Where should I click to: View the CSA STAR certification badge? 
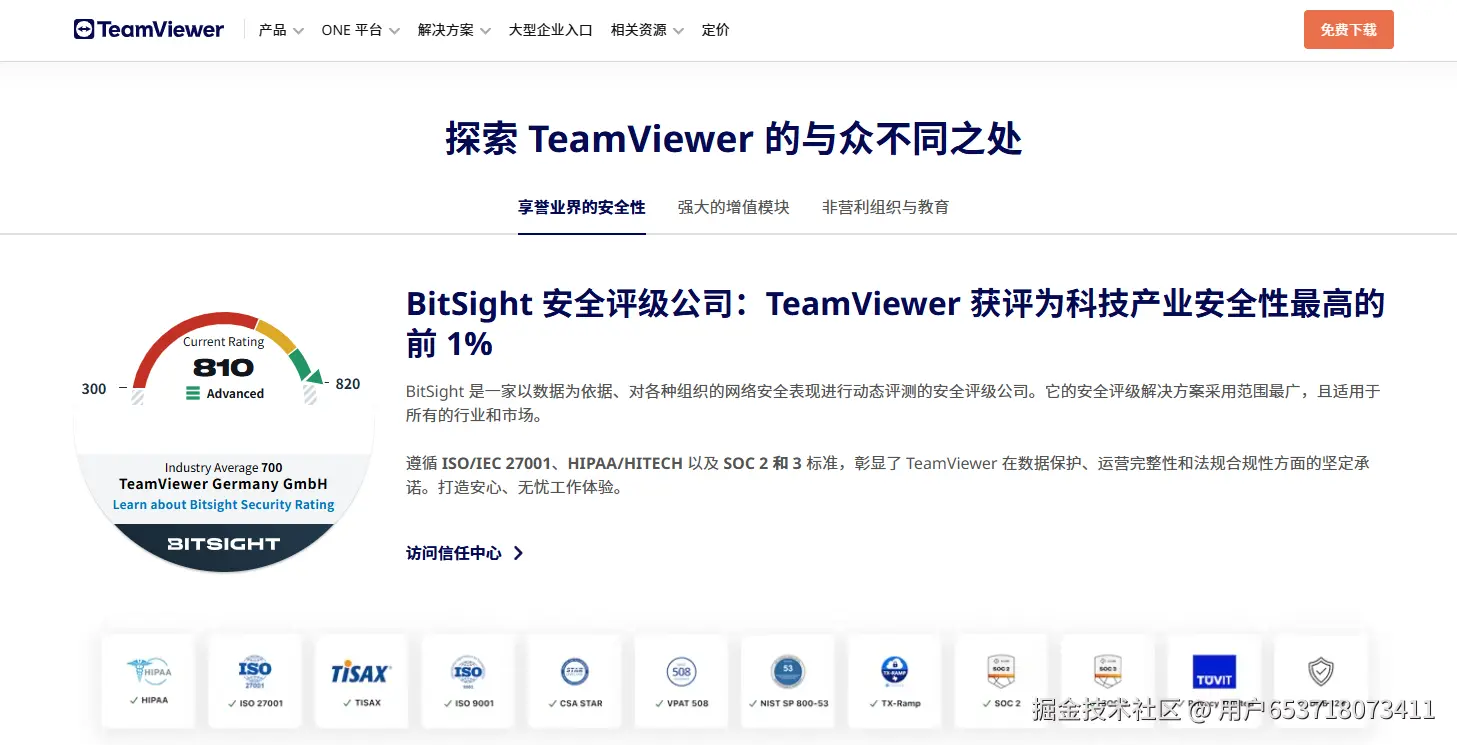(x=574, y=680)
